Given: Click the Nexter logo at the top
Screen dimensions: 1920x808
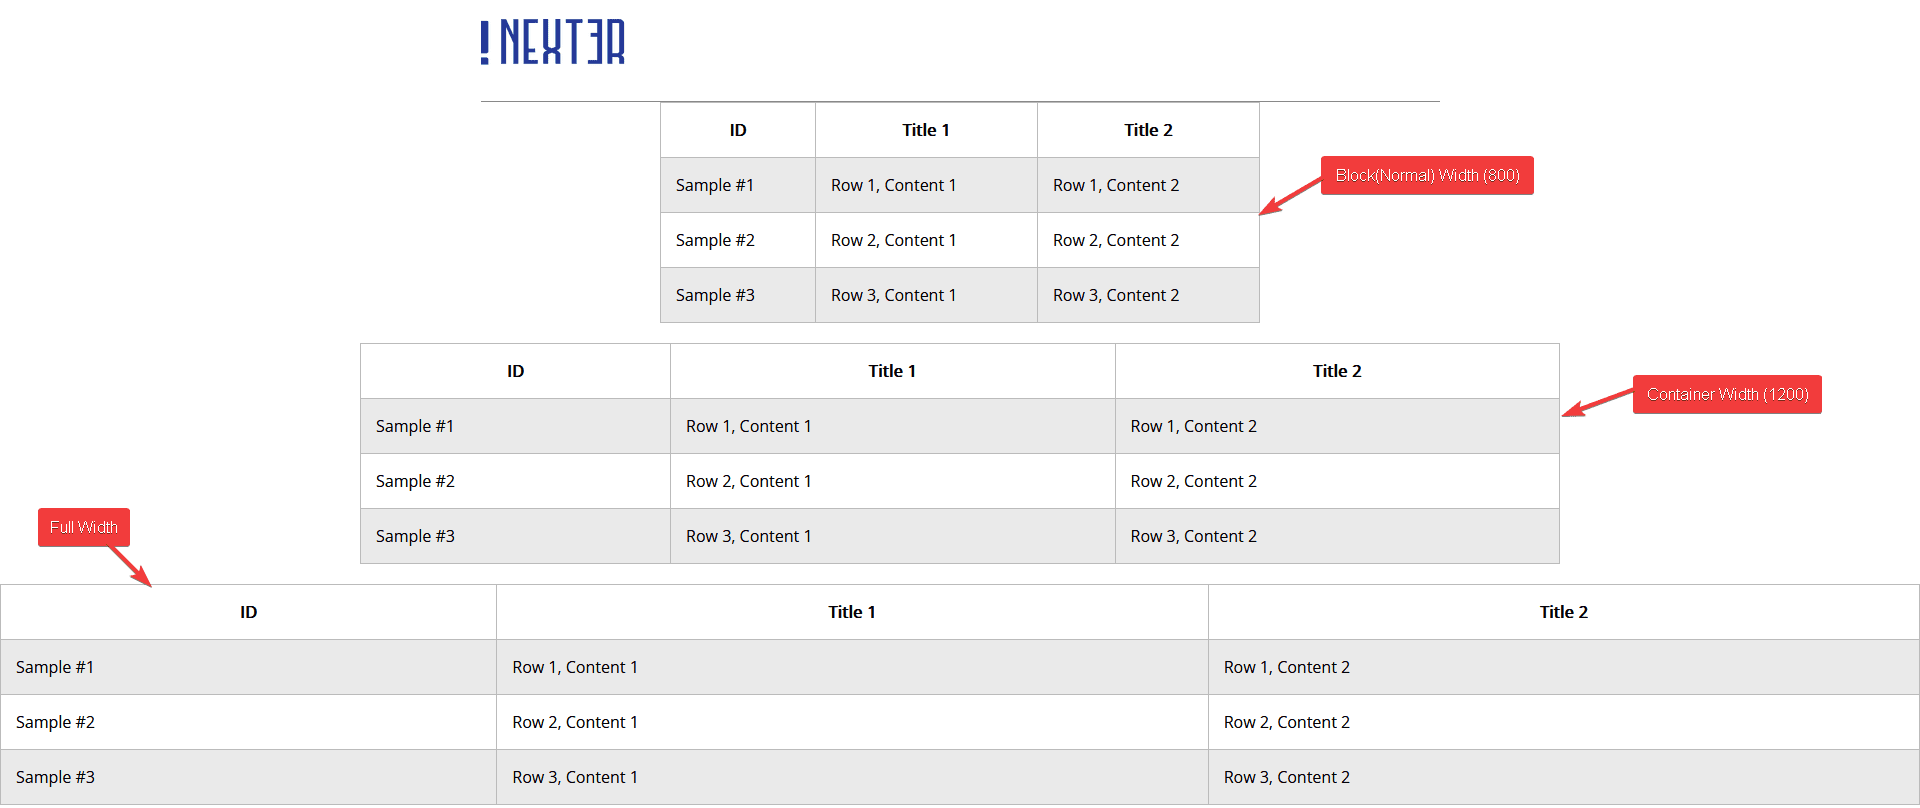Looking at the screenshot, I should (x=553, y=42).
